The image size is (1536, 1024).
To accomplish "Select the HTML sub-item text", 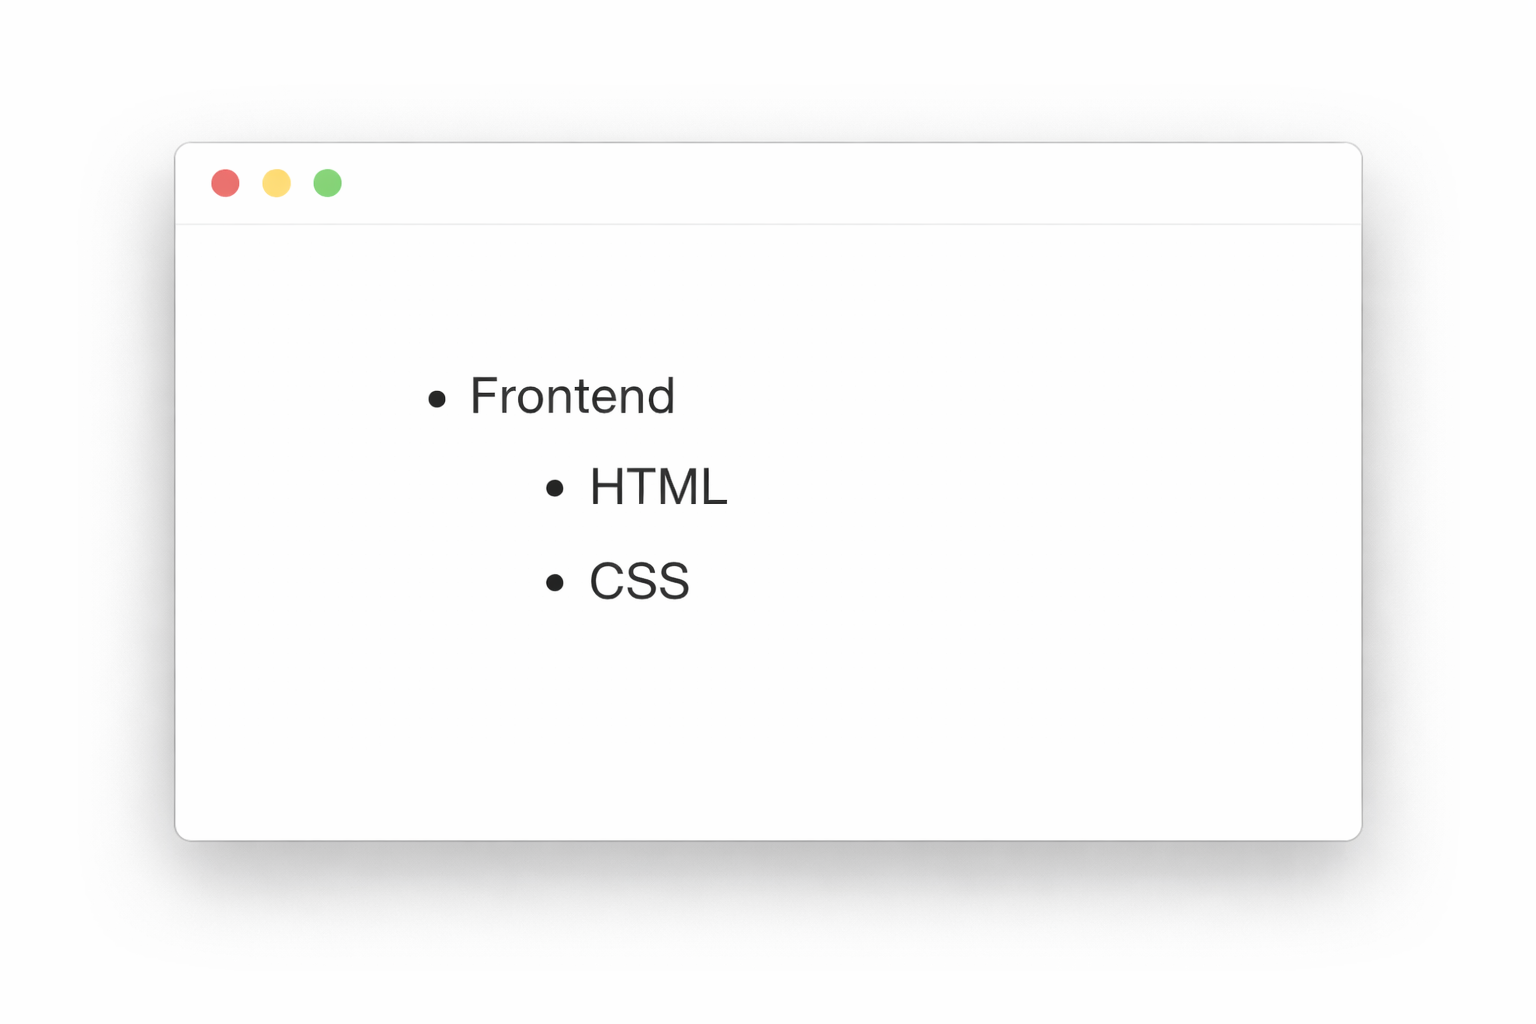I will coord(658,487).
